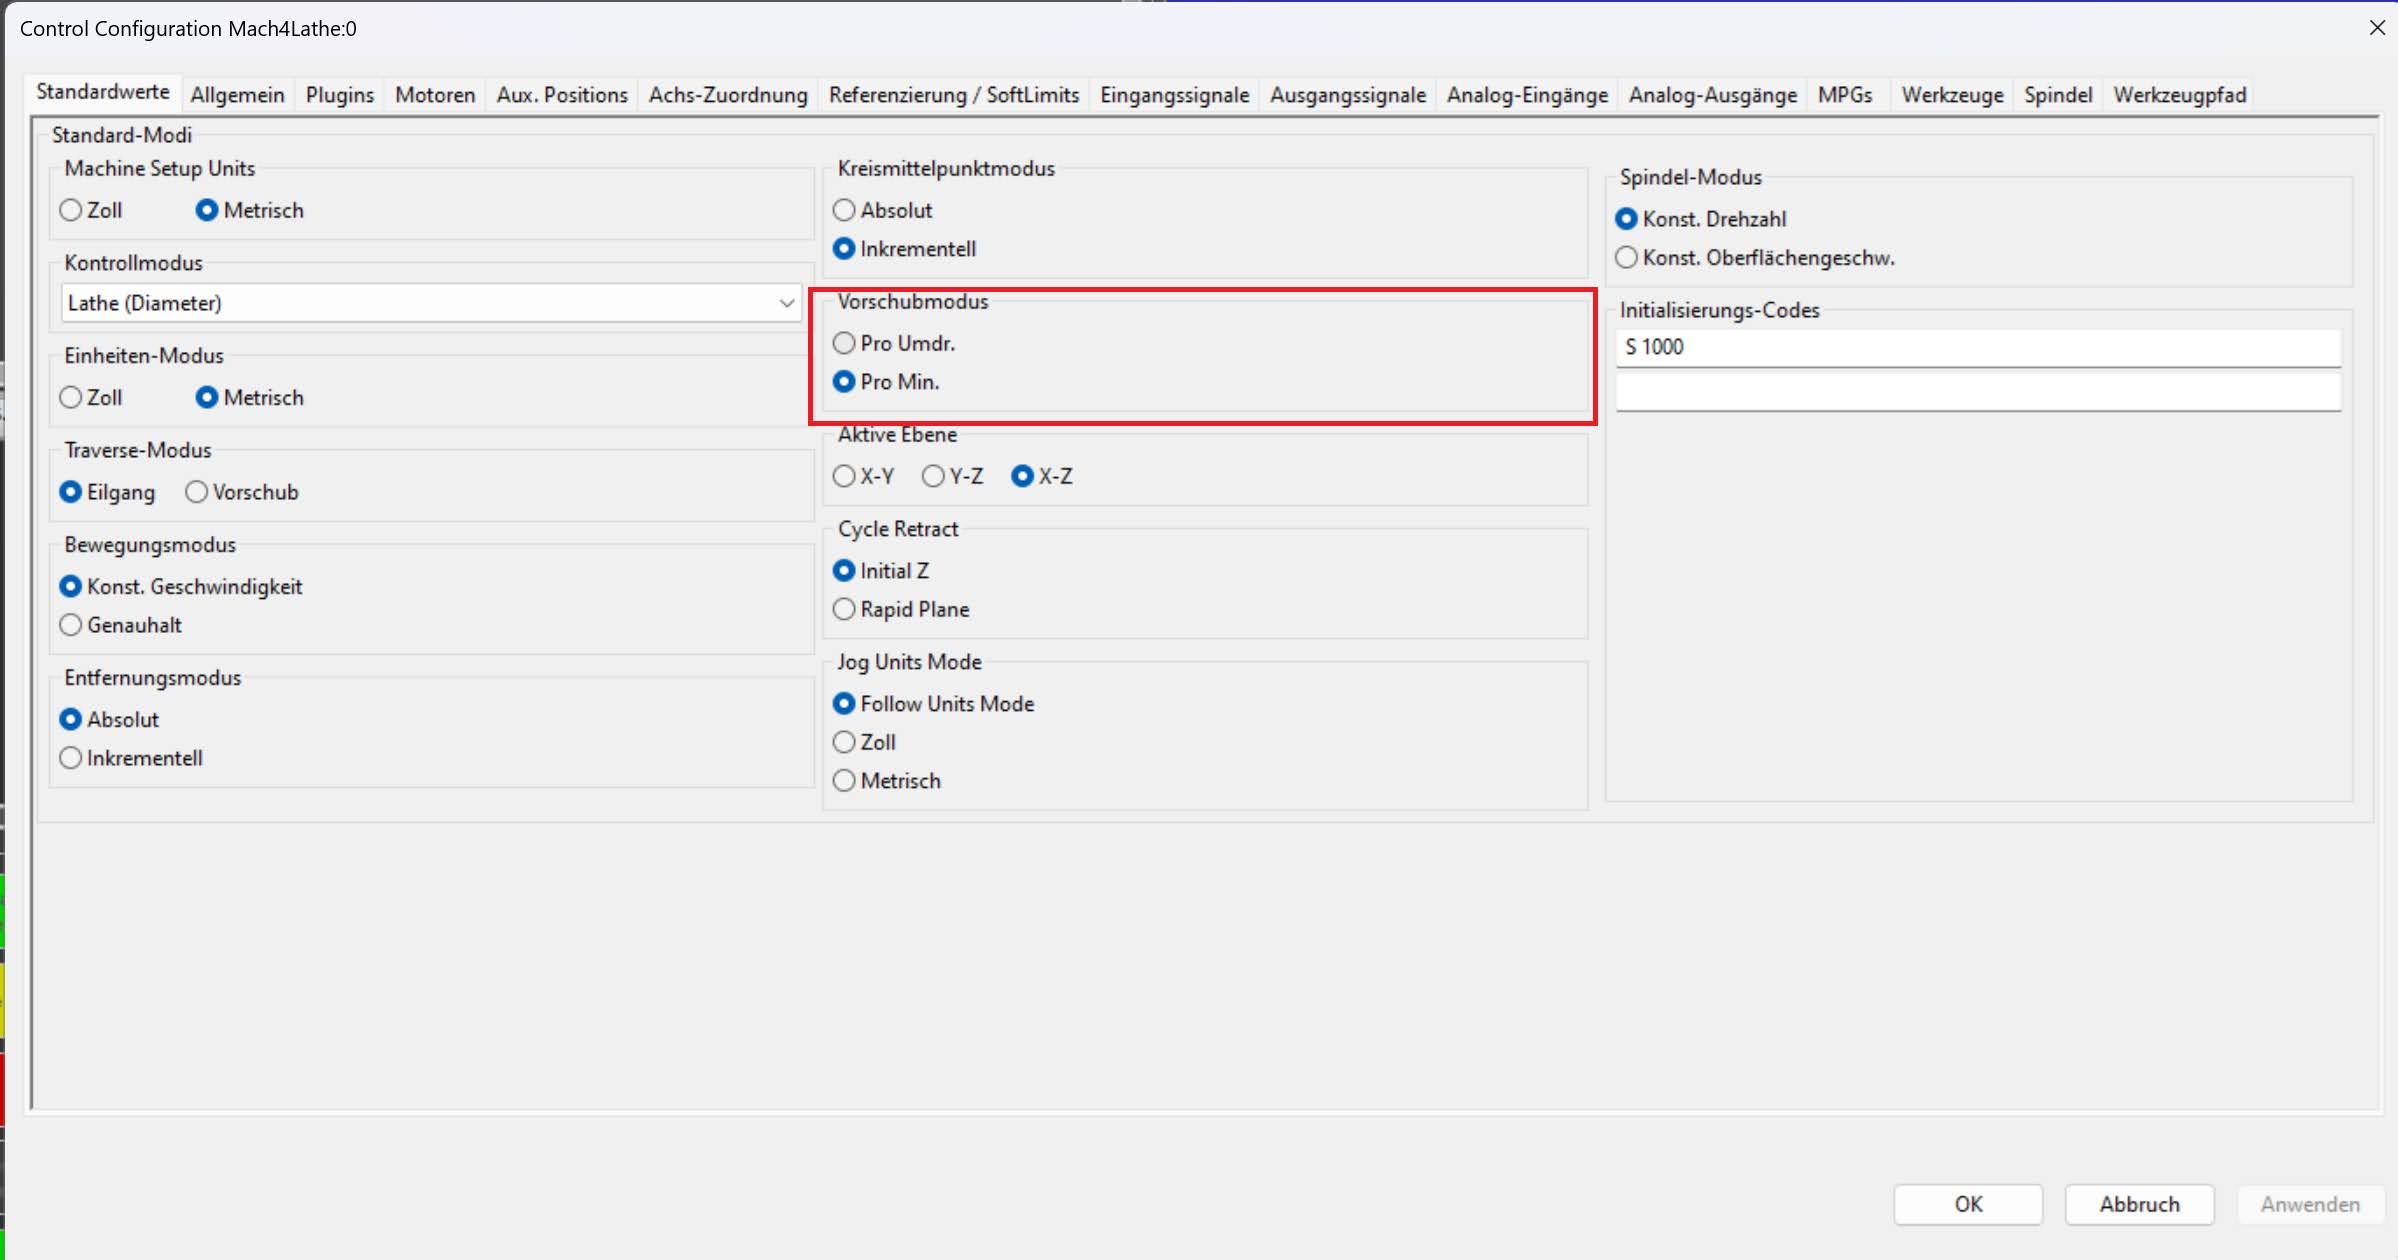Select Konst. Geschwindigkeit motion mode
This screenshot has width=2398, height=1260.
click(x=181, y=586)
